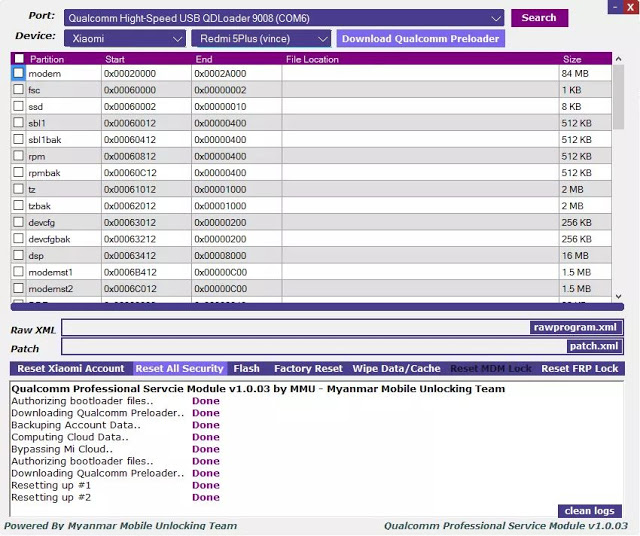This screenshot has width=640, height=536.
Task: Select the Factory Reset tab
Action: (308, 369)
